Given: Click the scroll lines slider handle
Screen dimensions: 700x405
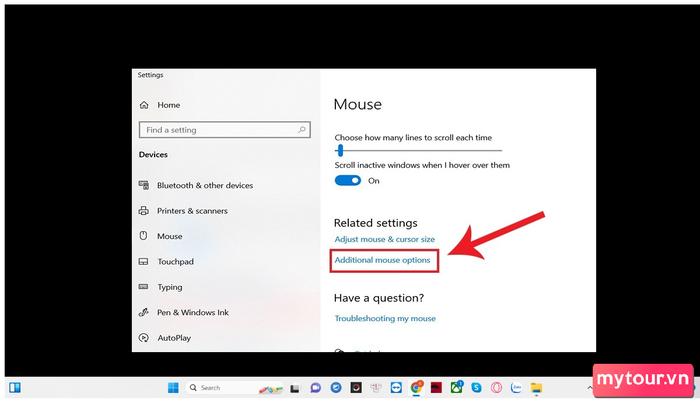Looking at the screenshot, I should (340, 150).
